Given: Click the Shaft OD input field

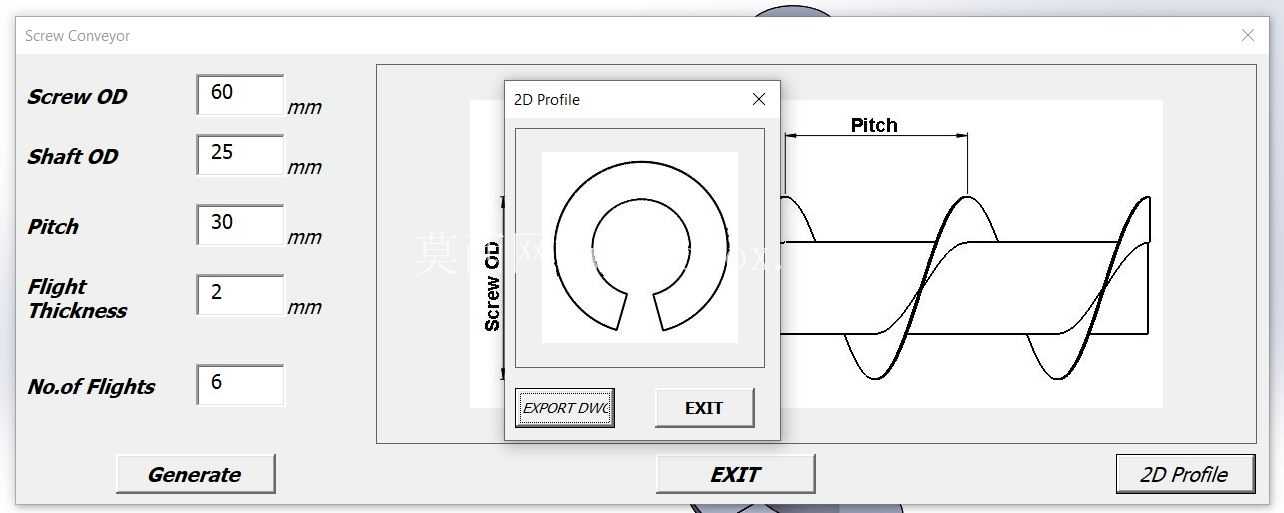Looking at the screenshot, I should tap(240, 155).
